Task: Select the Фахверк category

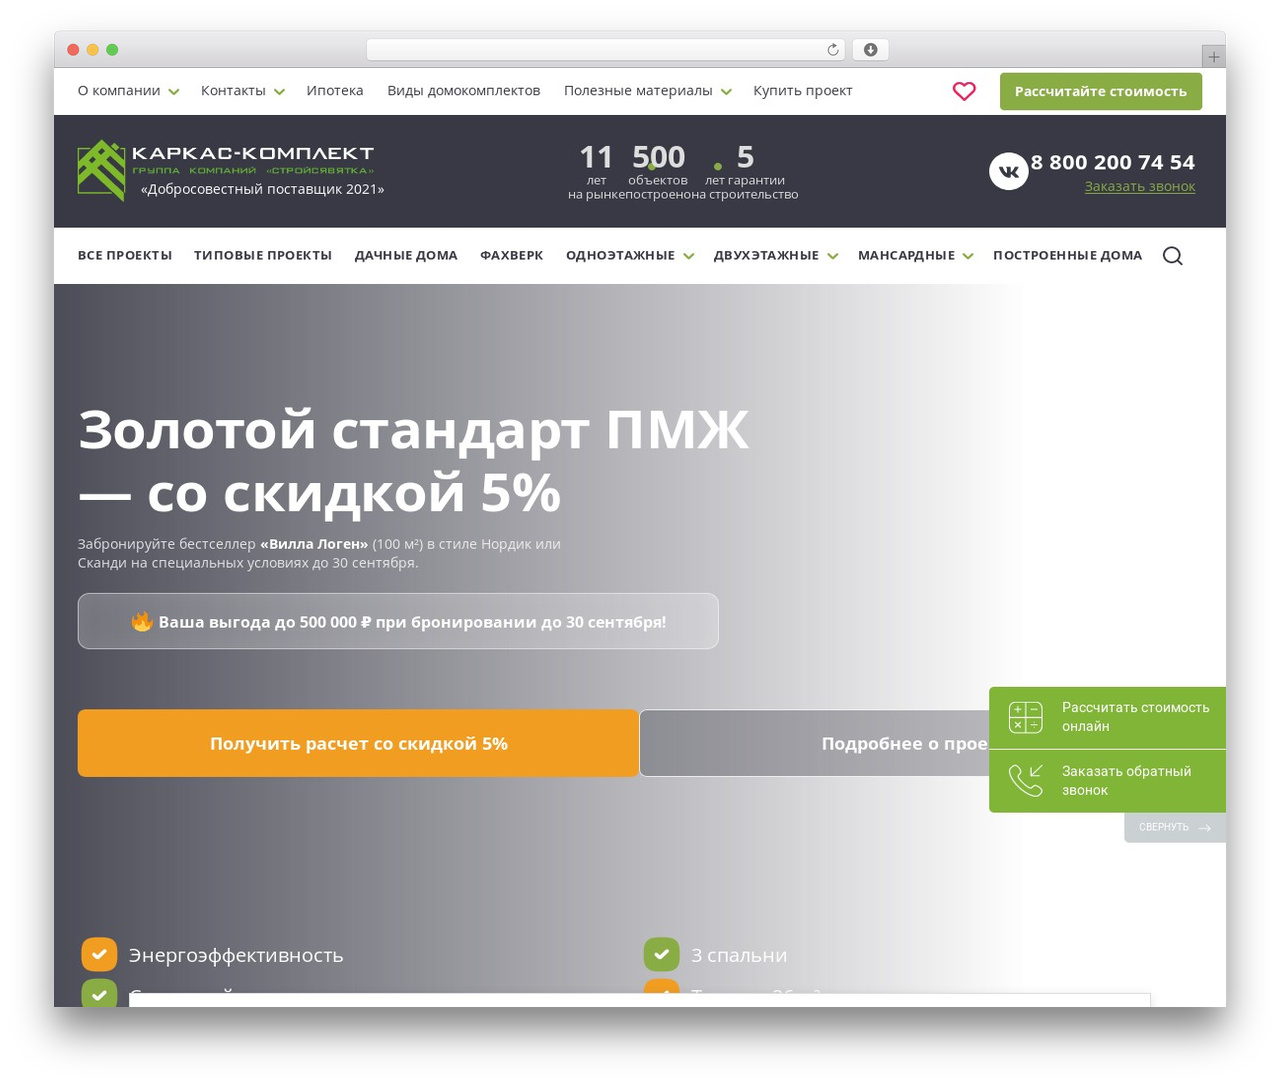Action: [x=512, y=256]
